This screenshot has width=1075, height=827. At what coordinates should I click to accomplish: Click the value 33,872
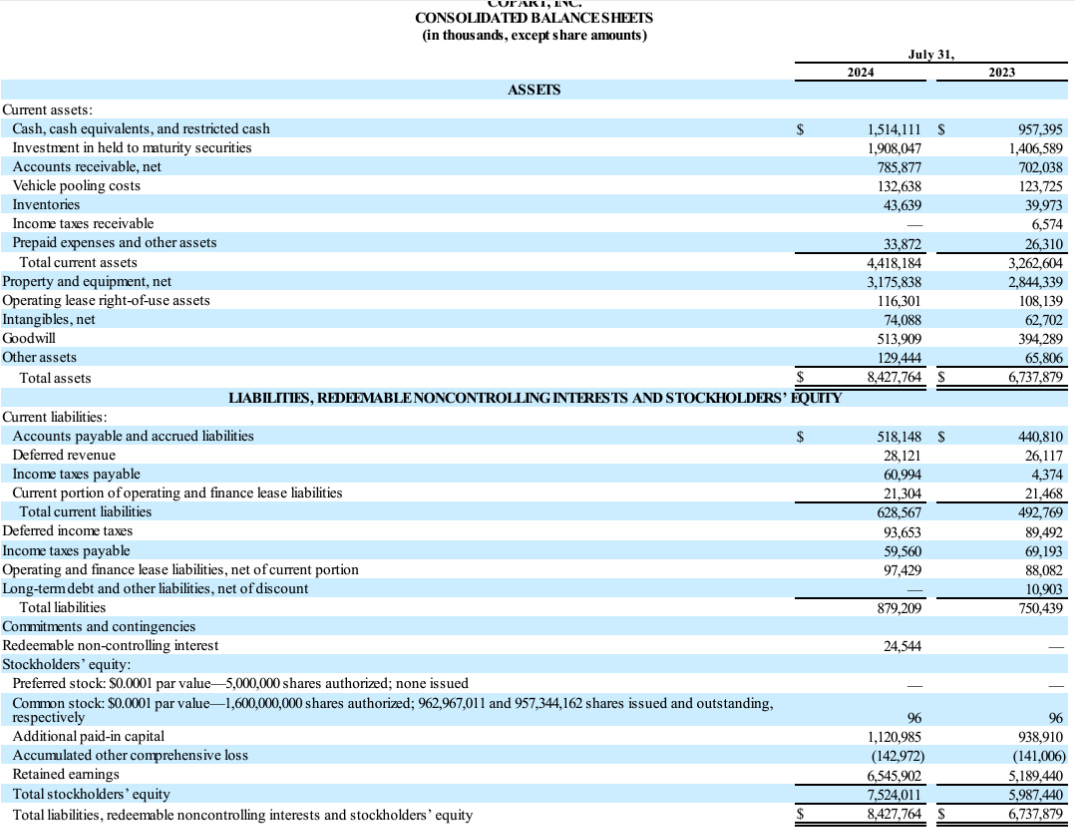tap(903, 244)
